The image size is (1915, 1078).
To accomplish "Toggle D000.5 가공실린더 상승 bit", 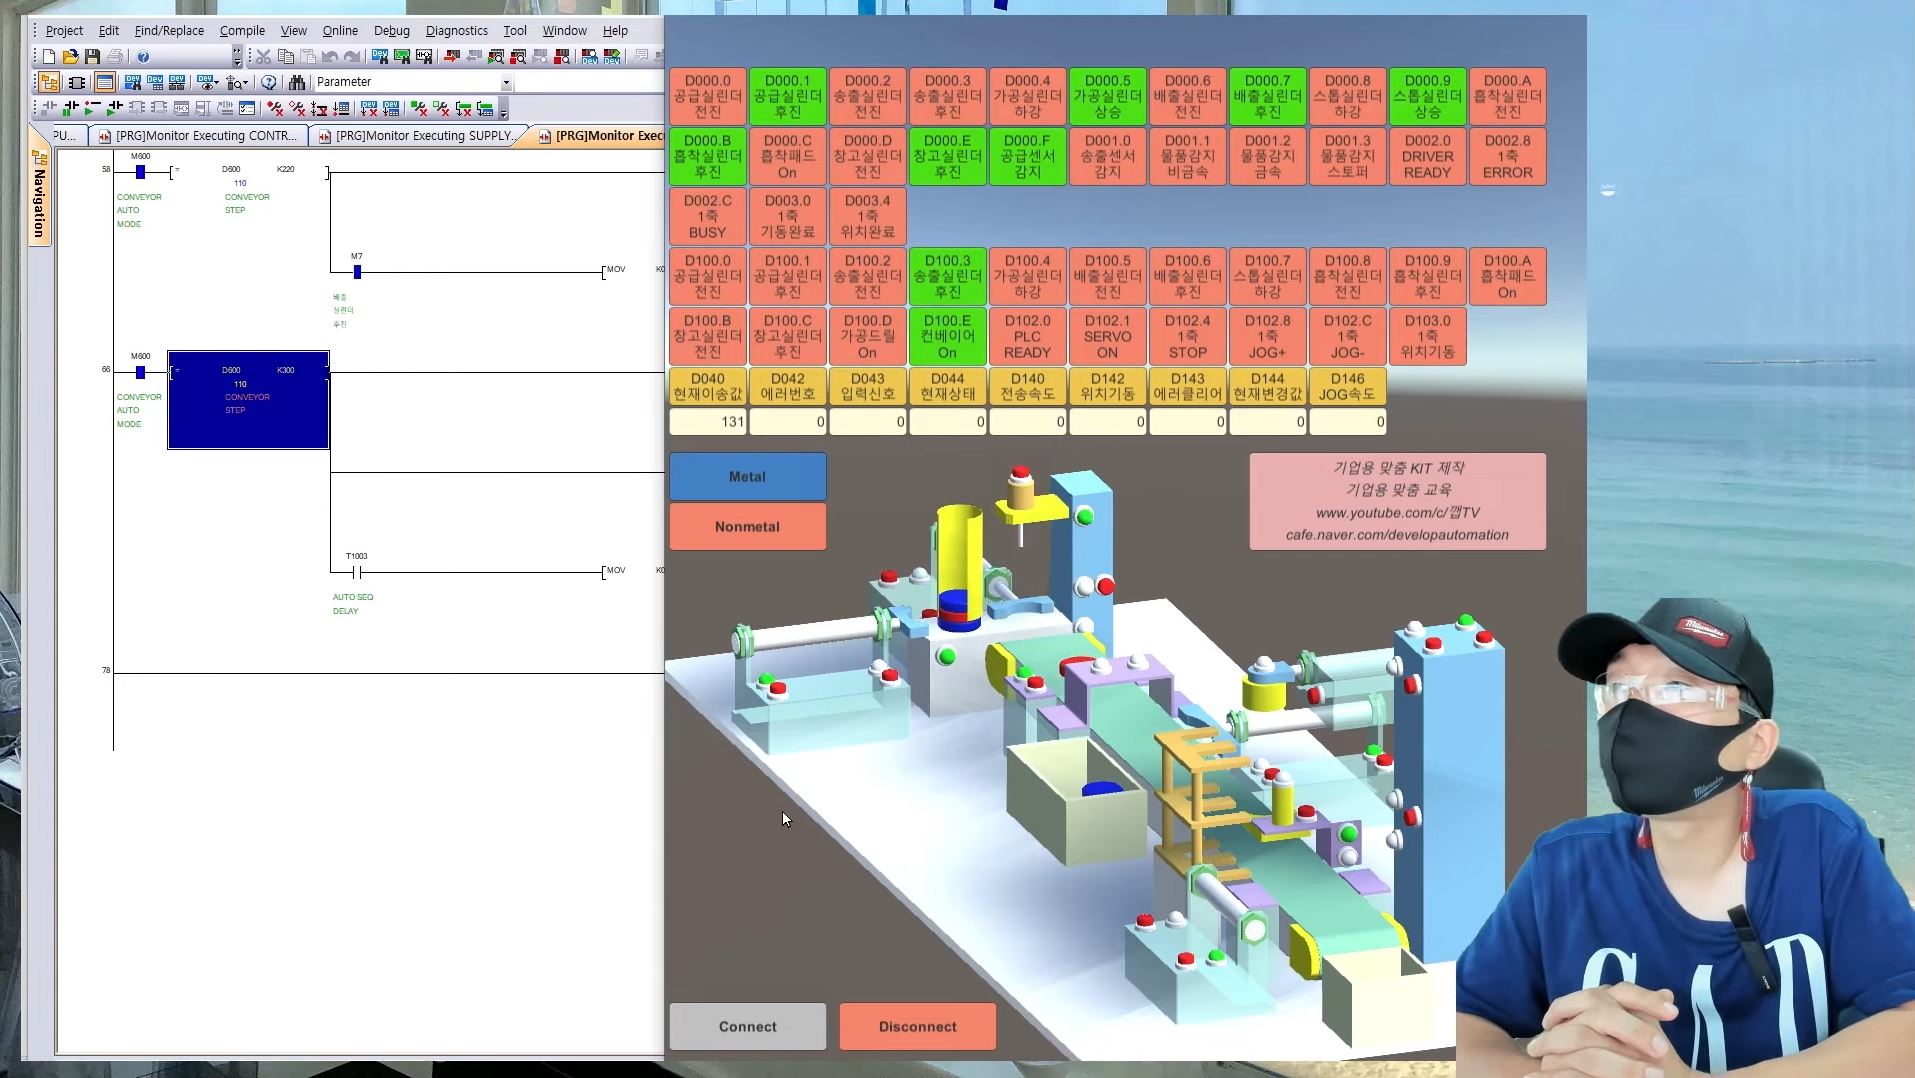I will click(1107, 96).
